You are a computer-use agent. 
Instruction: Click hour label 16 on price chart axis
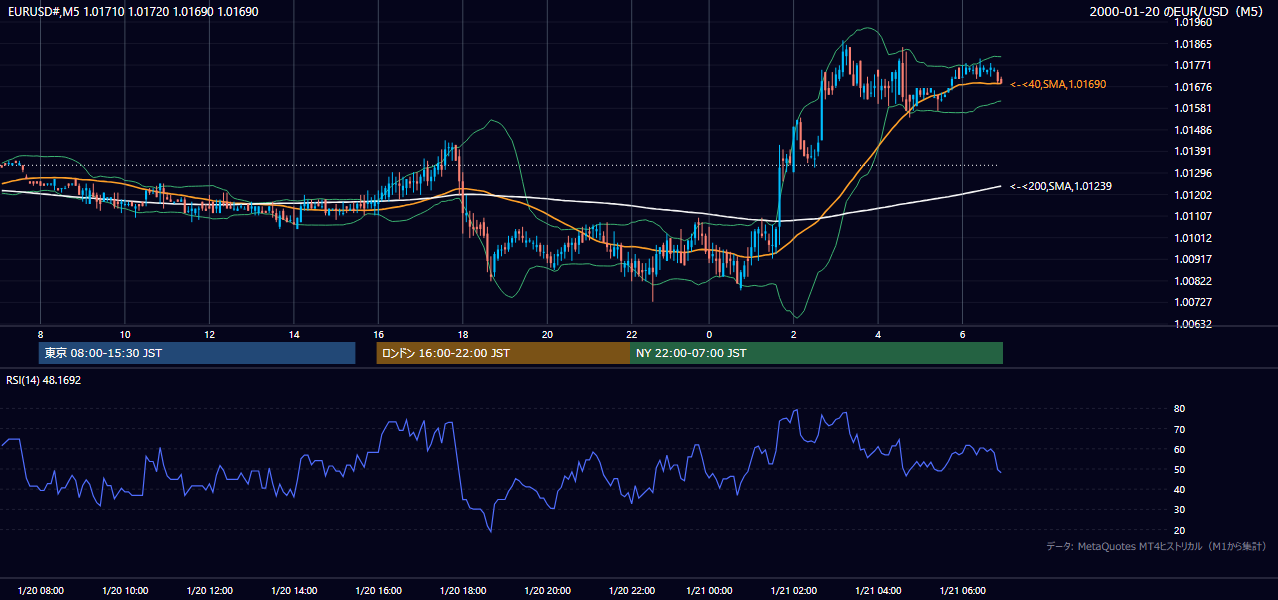point(378,334)
